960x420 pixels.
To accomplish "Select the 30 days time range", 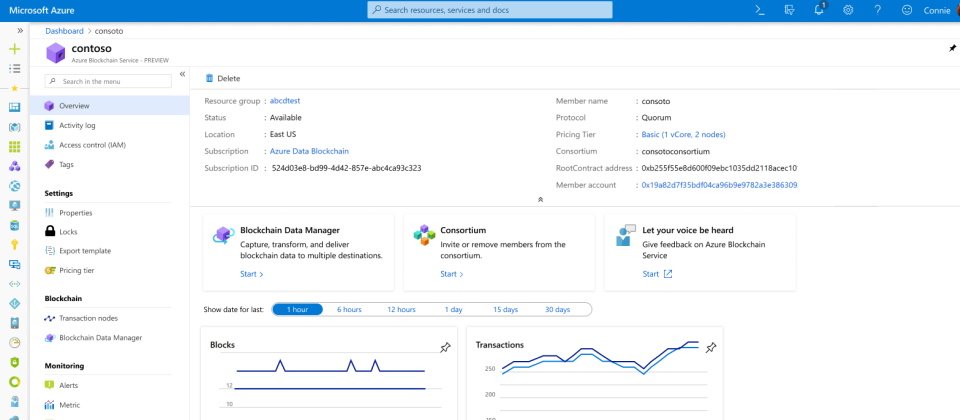I will pyautogui.click(x=557, y=309).
